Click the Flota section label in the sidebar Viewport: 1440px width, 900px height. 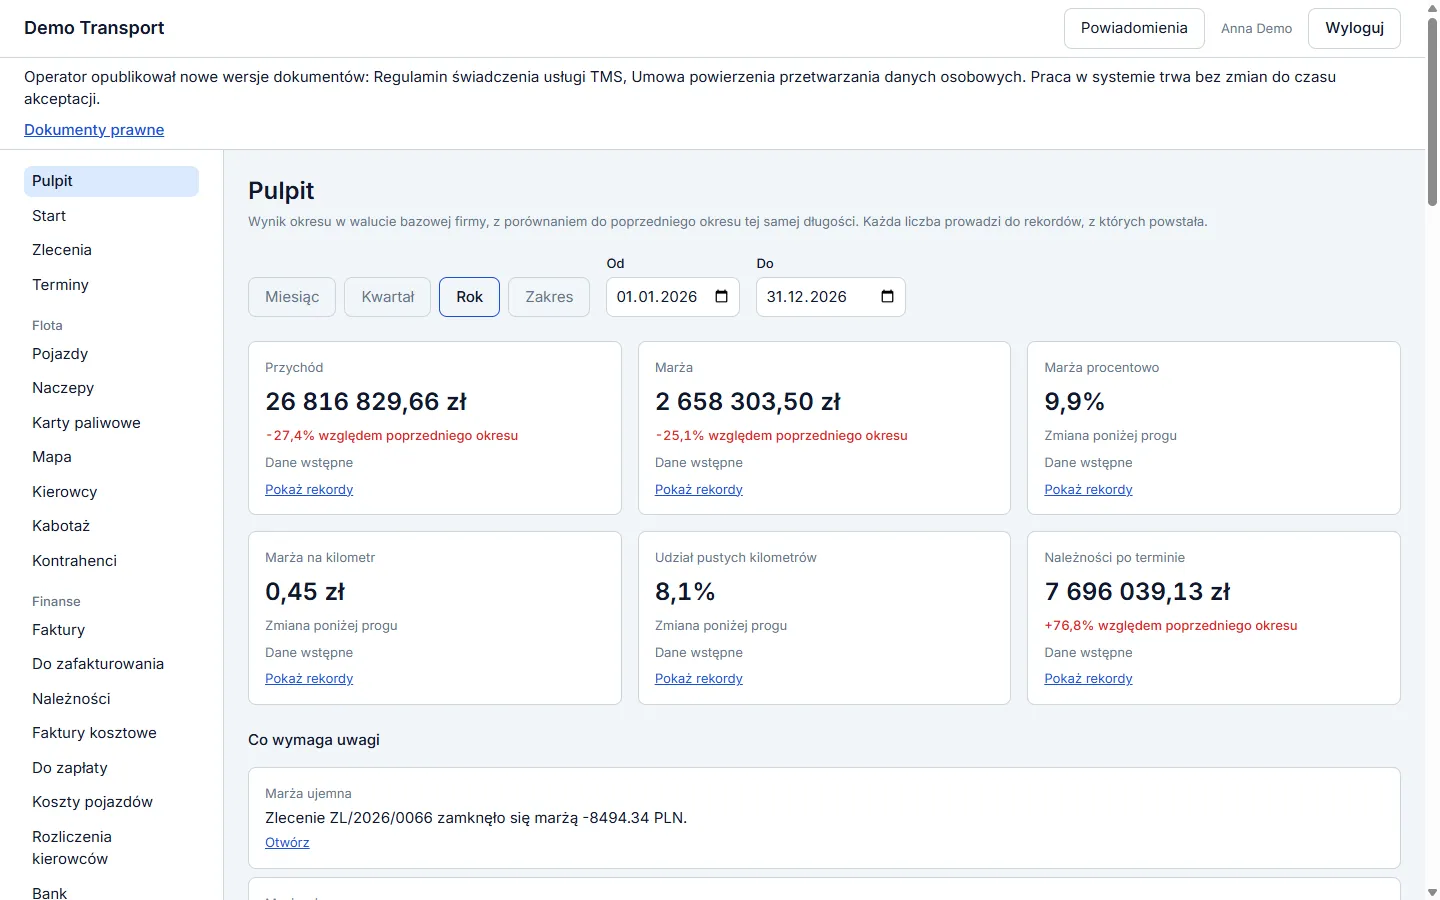tap(47, 326)
